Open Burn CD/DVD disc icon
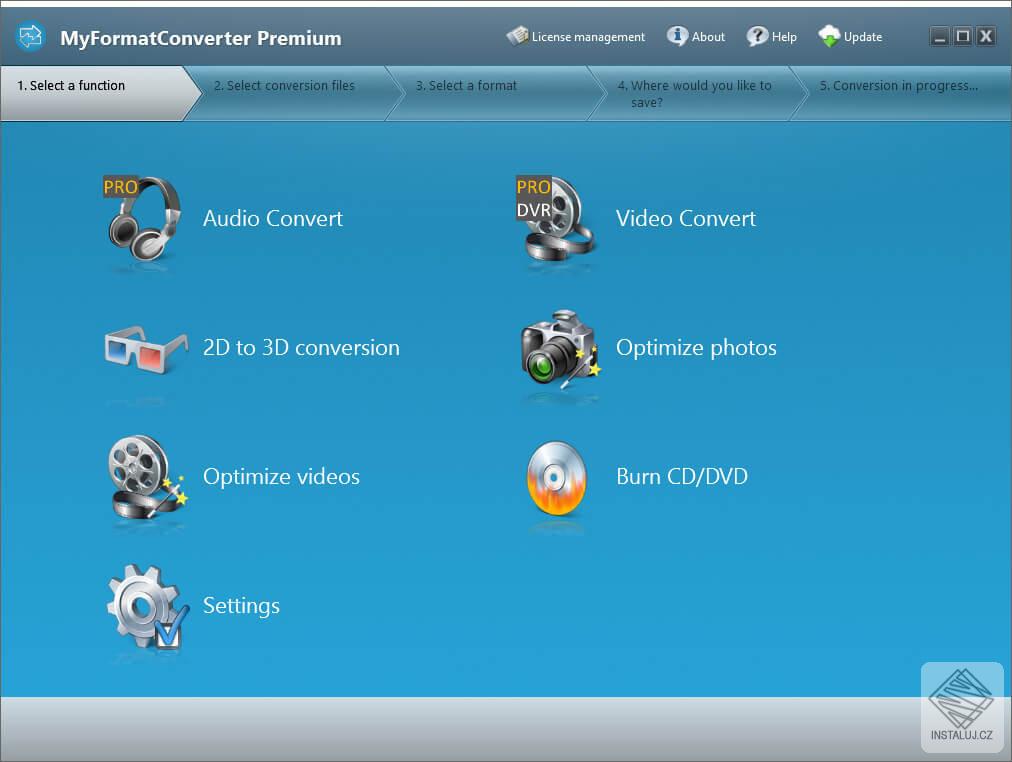The height and width of the screenshot is (762, 1012). 556,480
